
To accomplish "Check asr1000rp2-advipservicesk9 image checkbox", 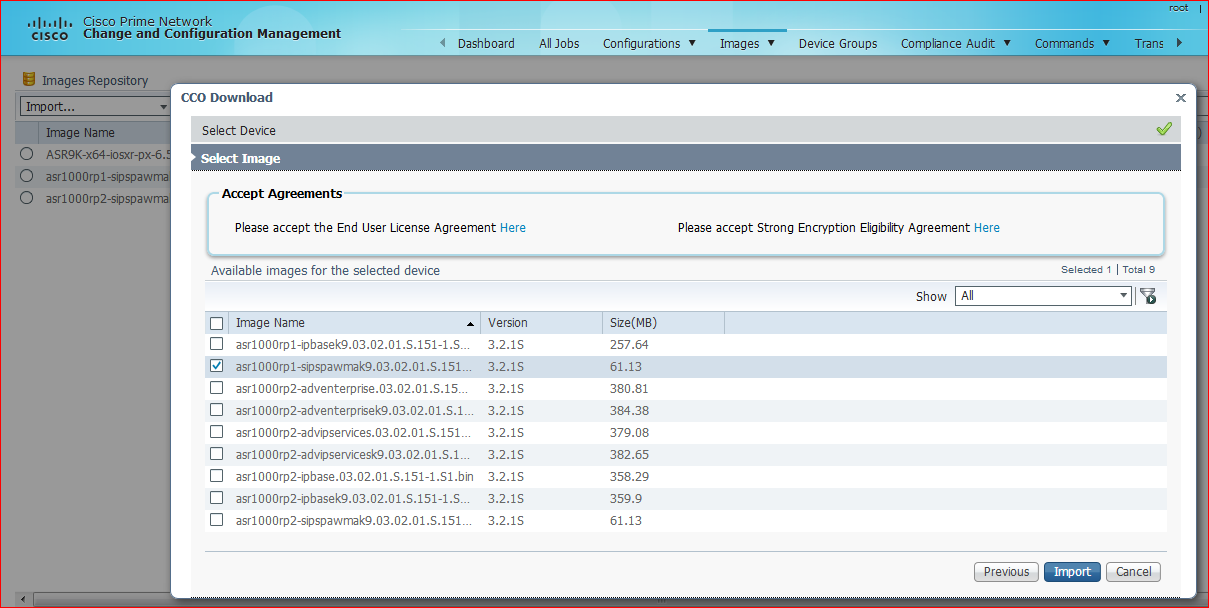I will (x=216, y=454).
